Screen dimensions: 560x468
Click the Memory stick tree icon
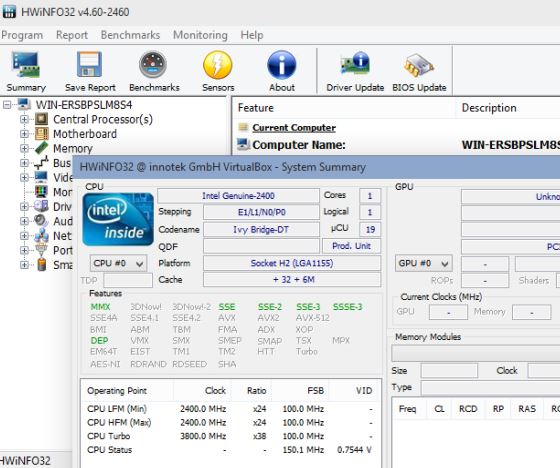[41, 148]
